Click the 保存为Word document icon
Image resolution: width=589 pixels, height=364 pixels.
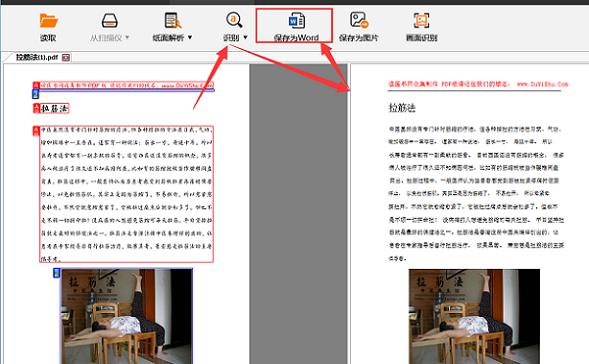(x=296, y=20)
